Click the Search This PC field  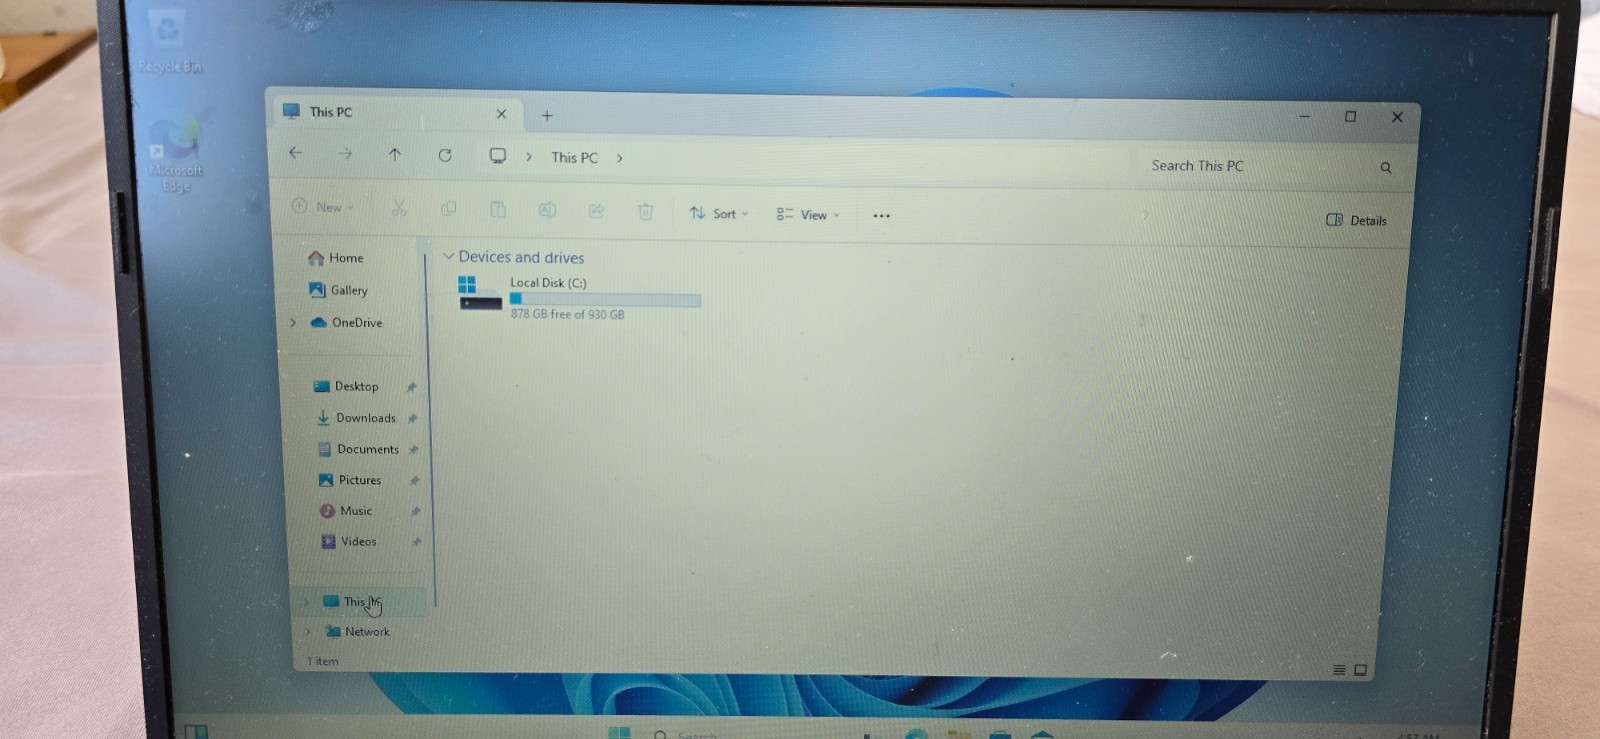1270,166
